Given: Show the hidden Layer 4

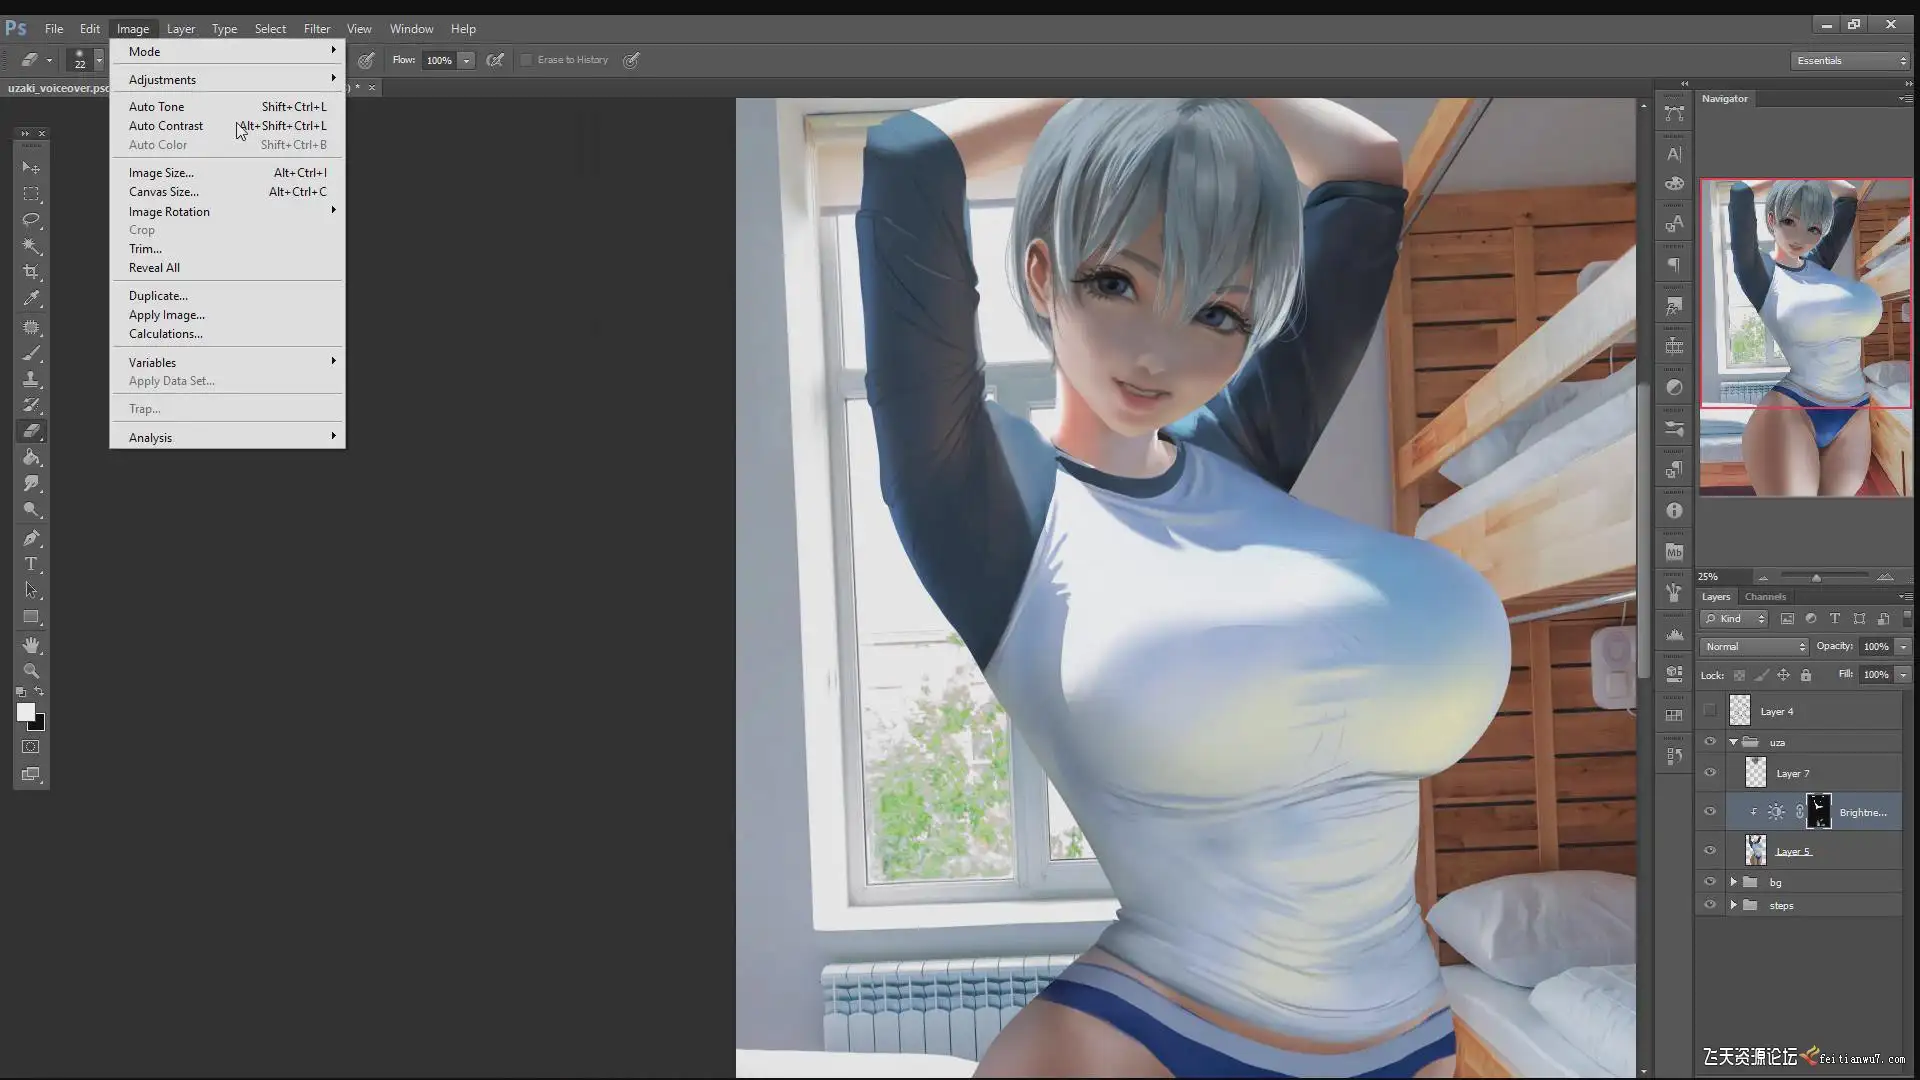Looking at the screenshot, I should pos(1710,711).
